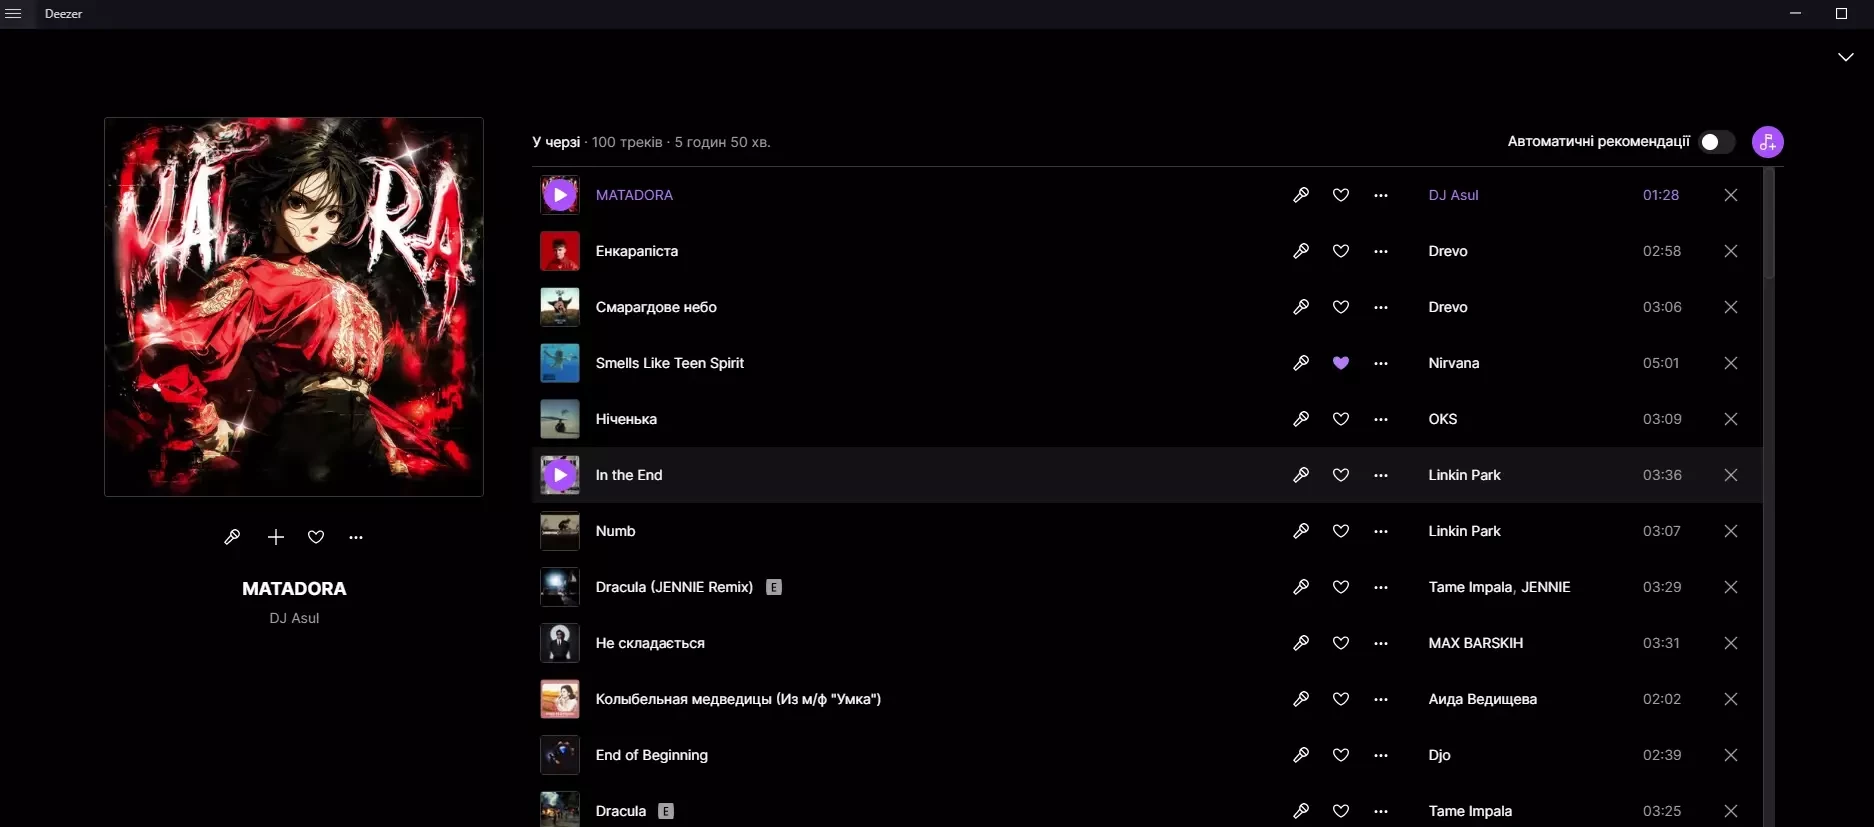Click the large MATADORA album cover
This screenshot has width=1874, height=827.
pyautogui.click(x=294, y=307)
